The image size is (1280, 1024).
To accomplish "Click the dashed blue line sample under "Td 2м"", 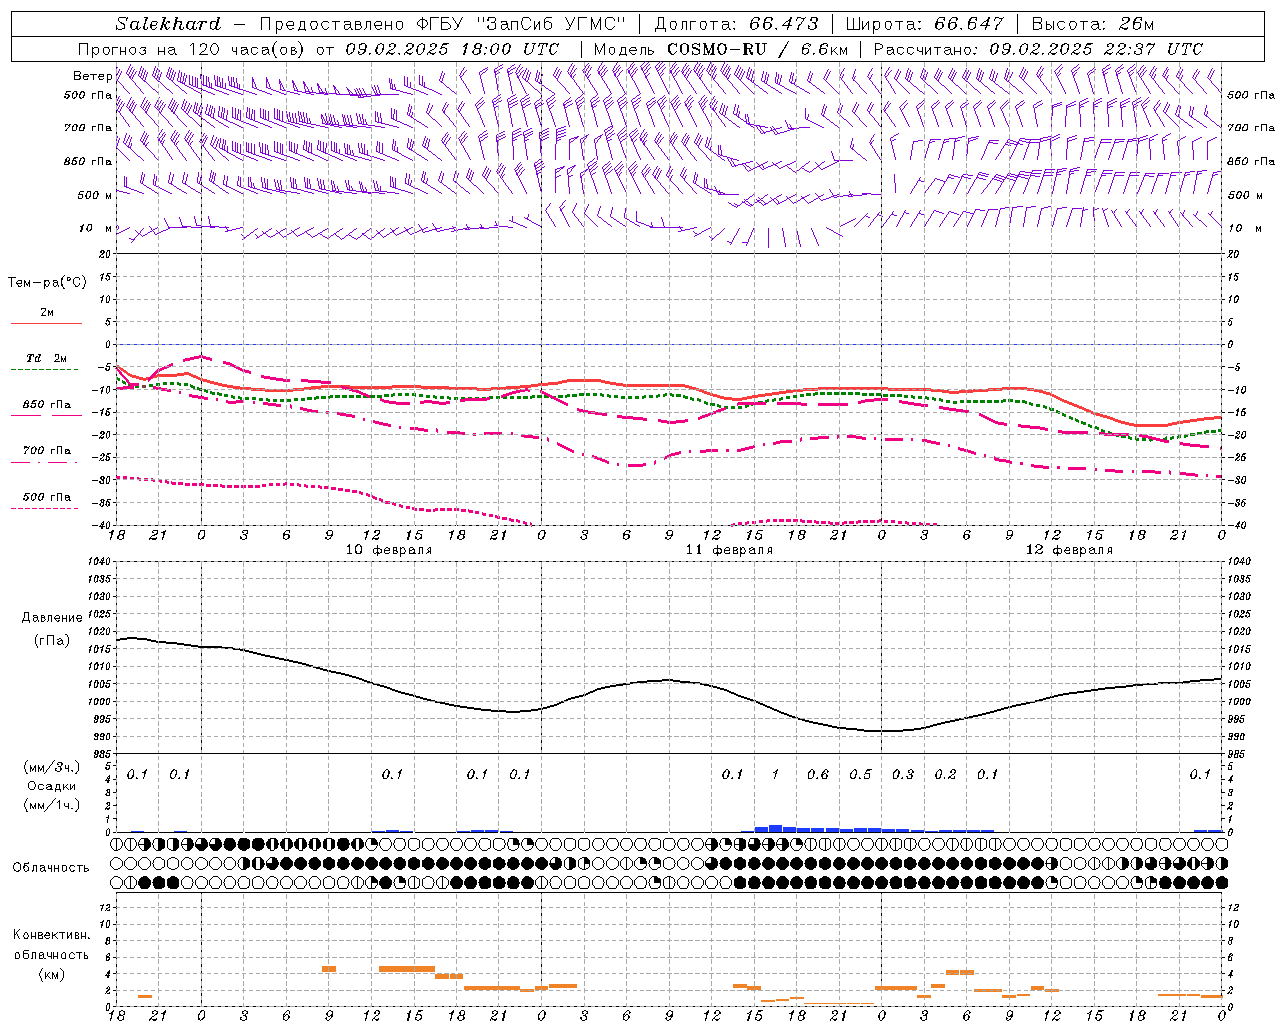I will (x=44, y=369).
